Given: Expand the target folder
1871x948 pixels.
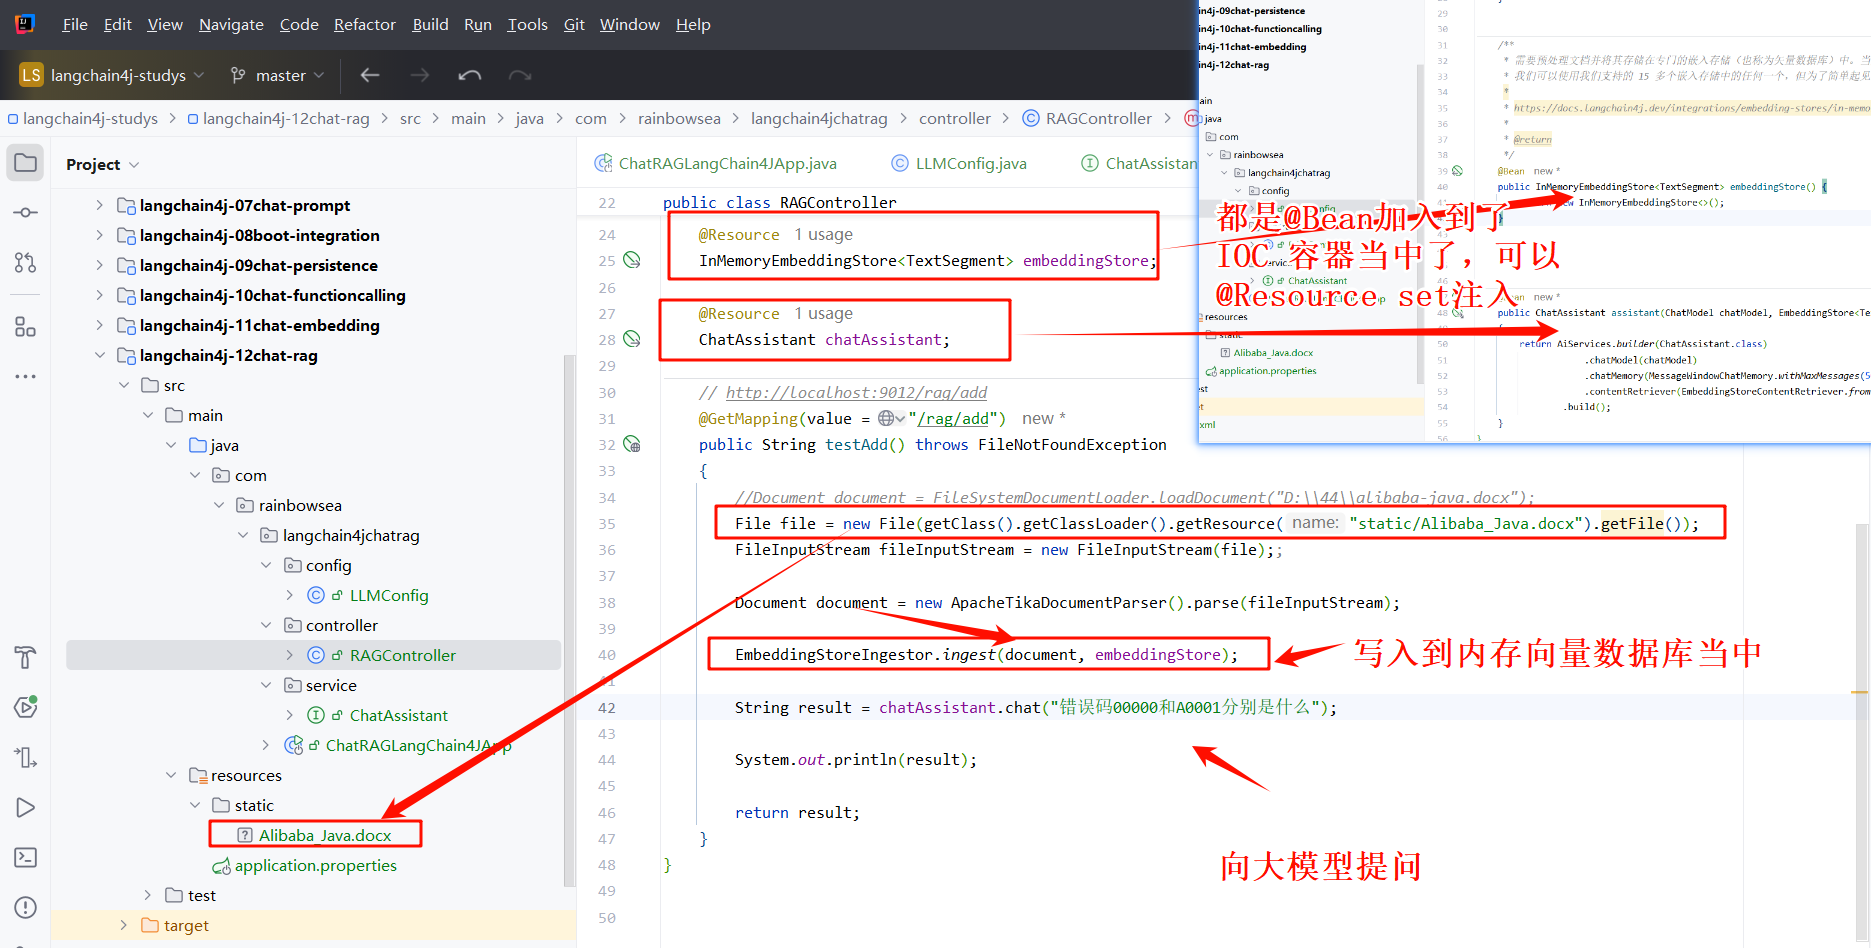Looking at the screenshot, I should (123, 925).
